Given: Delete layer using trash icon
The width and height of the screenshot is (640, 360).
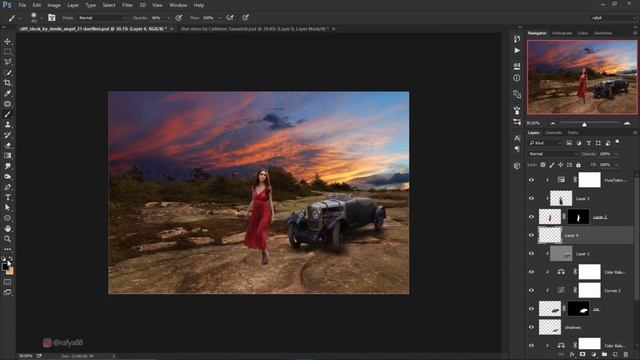Looking at the screenshot, I should 626,355.
